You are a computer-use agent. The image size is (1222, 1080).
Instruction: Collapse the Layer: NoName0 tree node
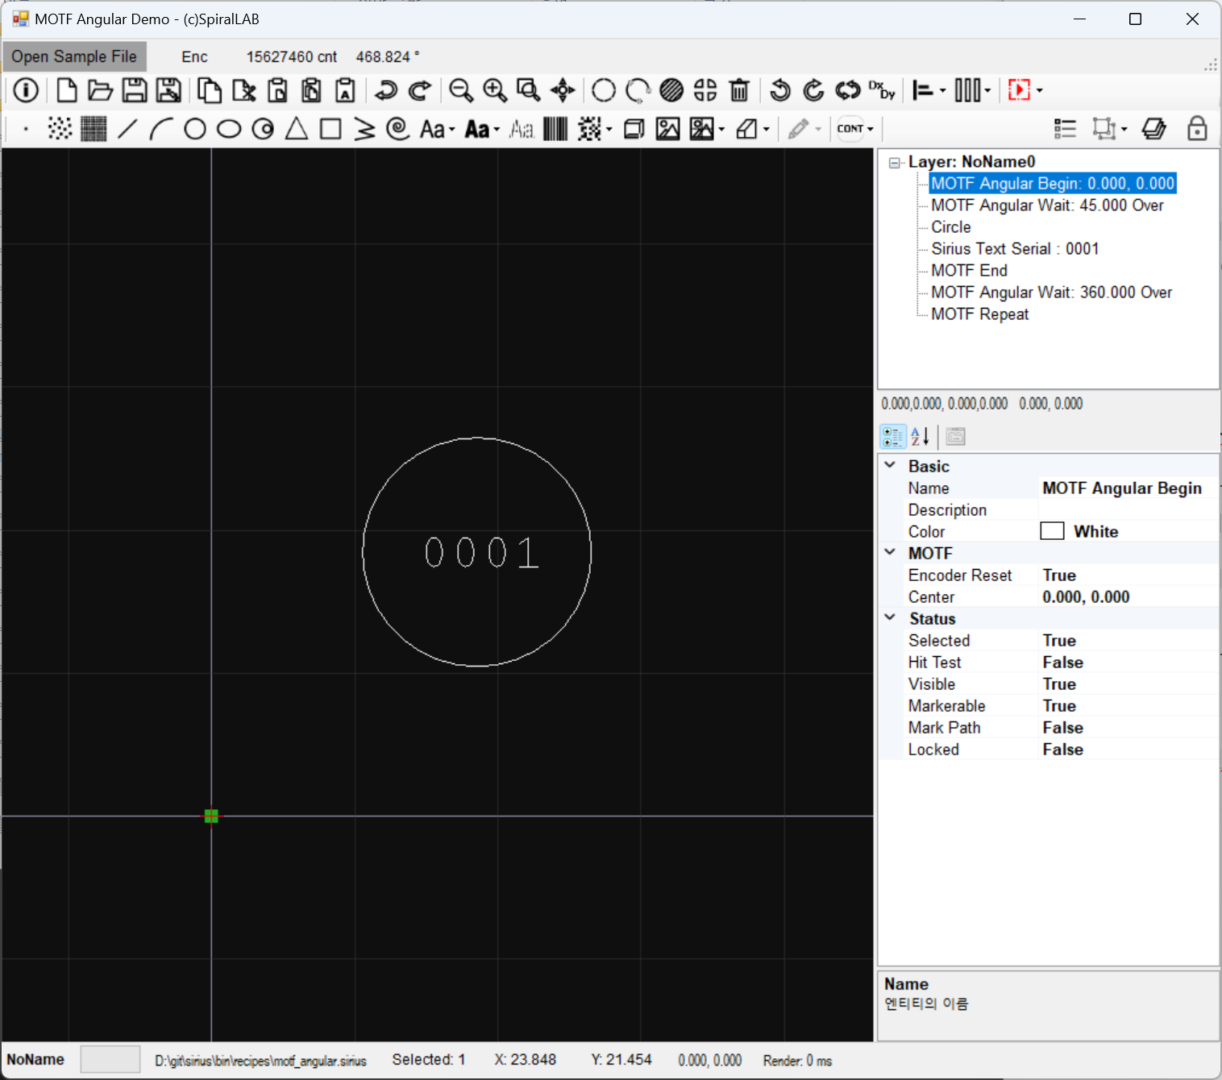895,162
